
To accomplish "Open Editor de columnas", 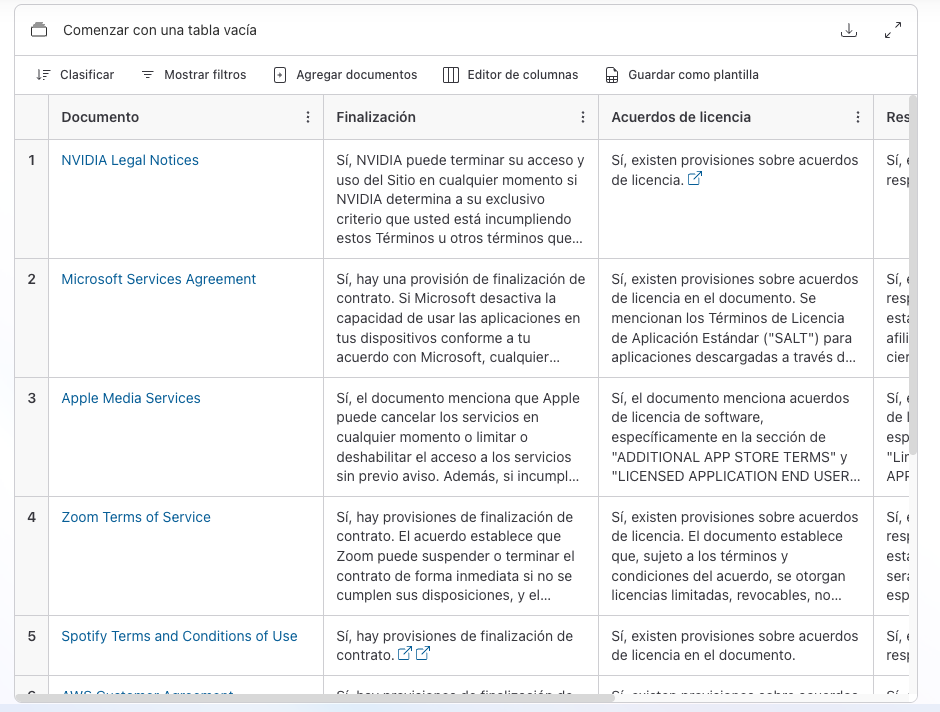I will point(511,75).
